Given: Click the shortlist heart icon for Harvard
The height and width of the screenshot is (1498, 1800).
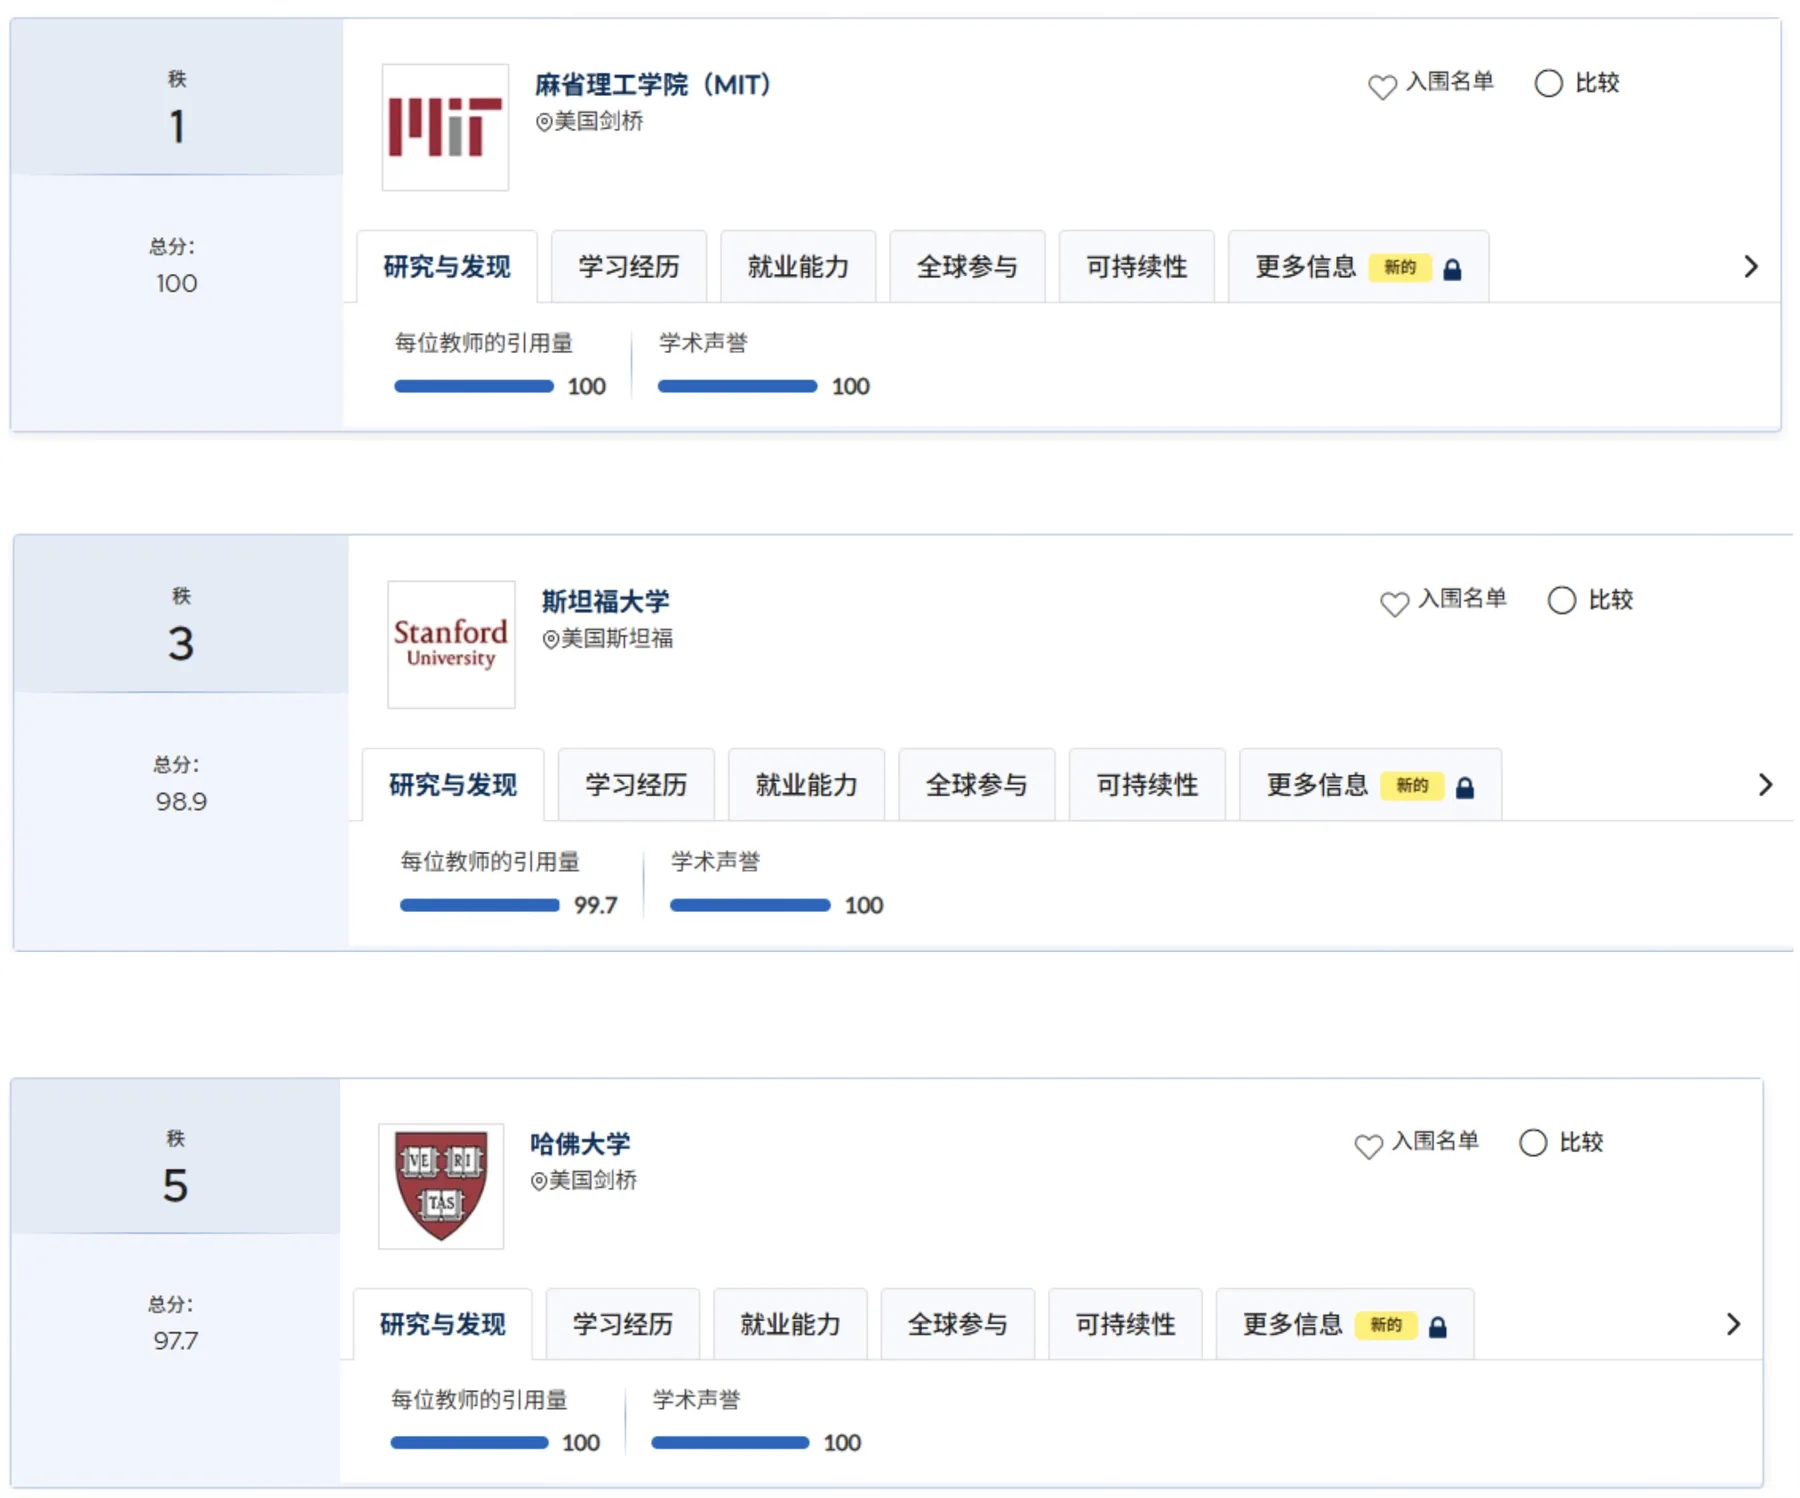Looking at the screenshot, I should pos(1368,1145).
